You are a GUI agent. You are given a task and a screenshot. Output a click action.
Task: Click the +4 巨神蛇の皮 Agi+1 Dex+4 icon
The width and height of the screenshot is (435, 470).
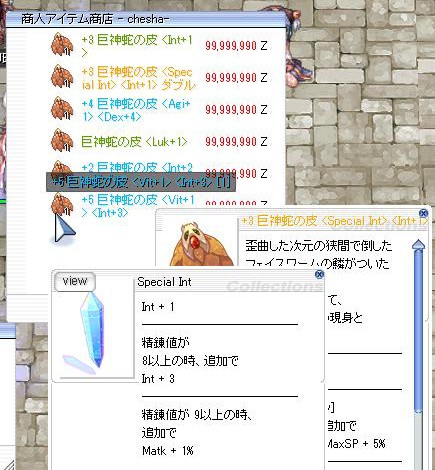[62, 108]
